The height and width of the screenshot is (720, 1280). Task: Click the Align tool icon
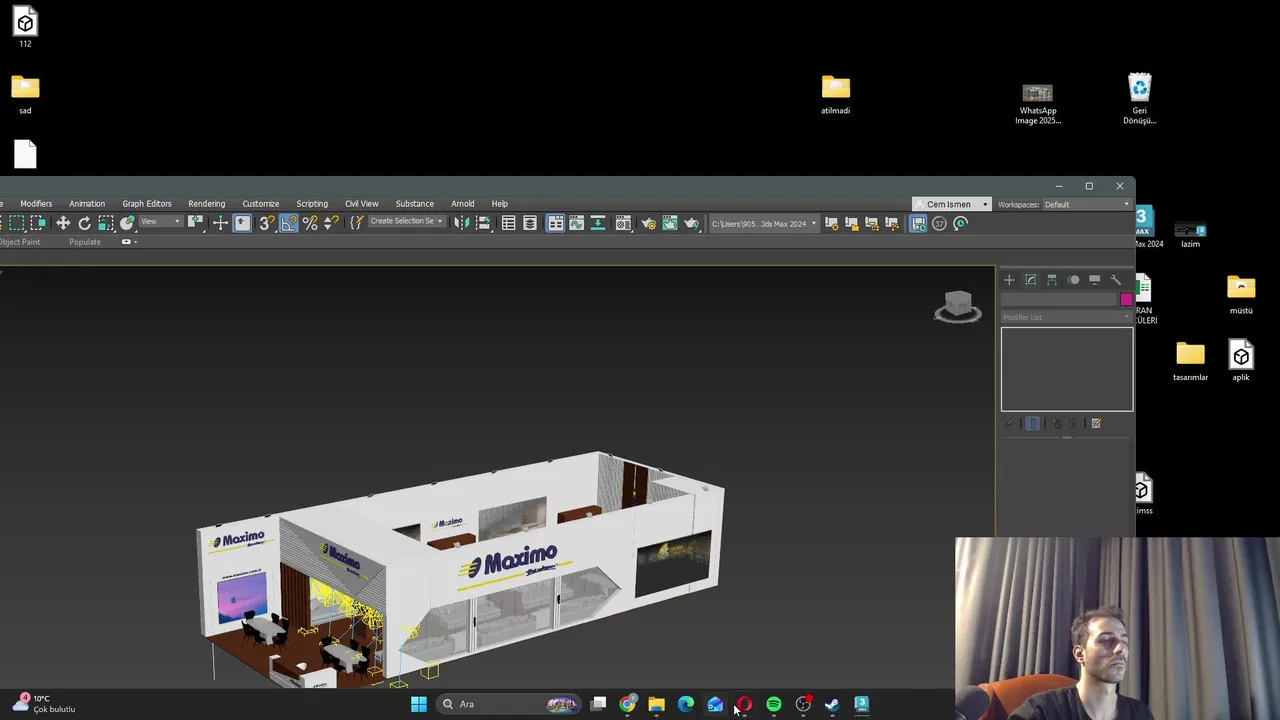point(483,223)
